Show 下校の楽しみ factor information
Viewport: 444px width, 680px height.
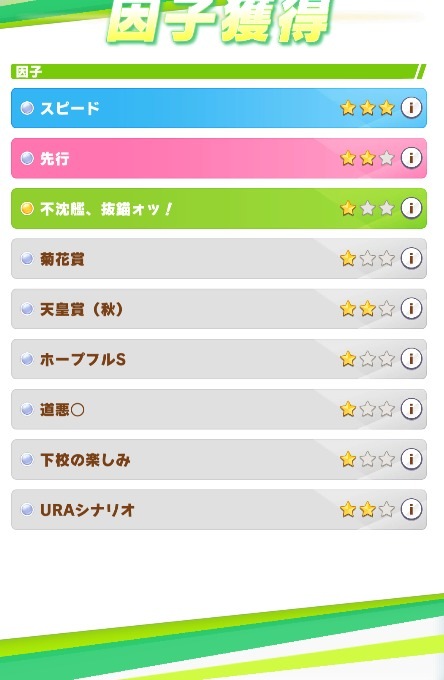click(x=411, y=459)
